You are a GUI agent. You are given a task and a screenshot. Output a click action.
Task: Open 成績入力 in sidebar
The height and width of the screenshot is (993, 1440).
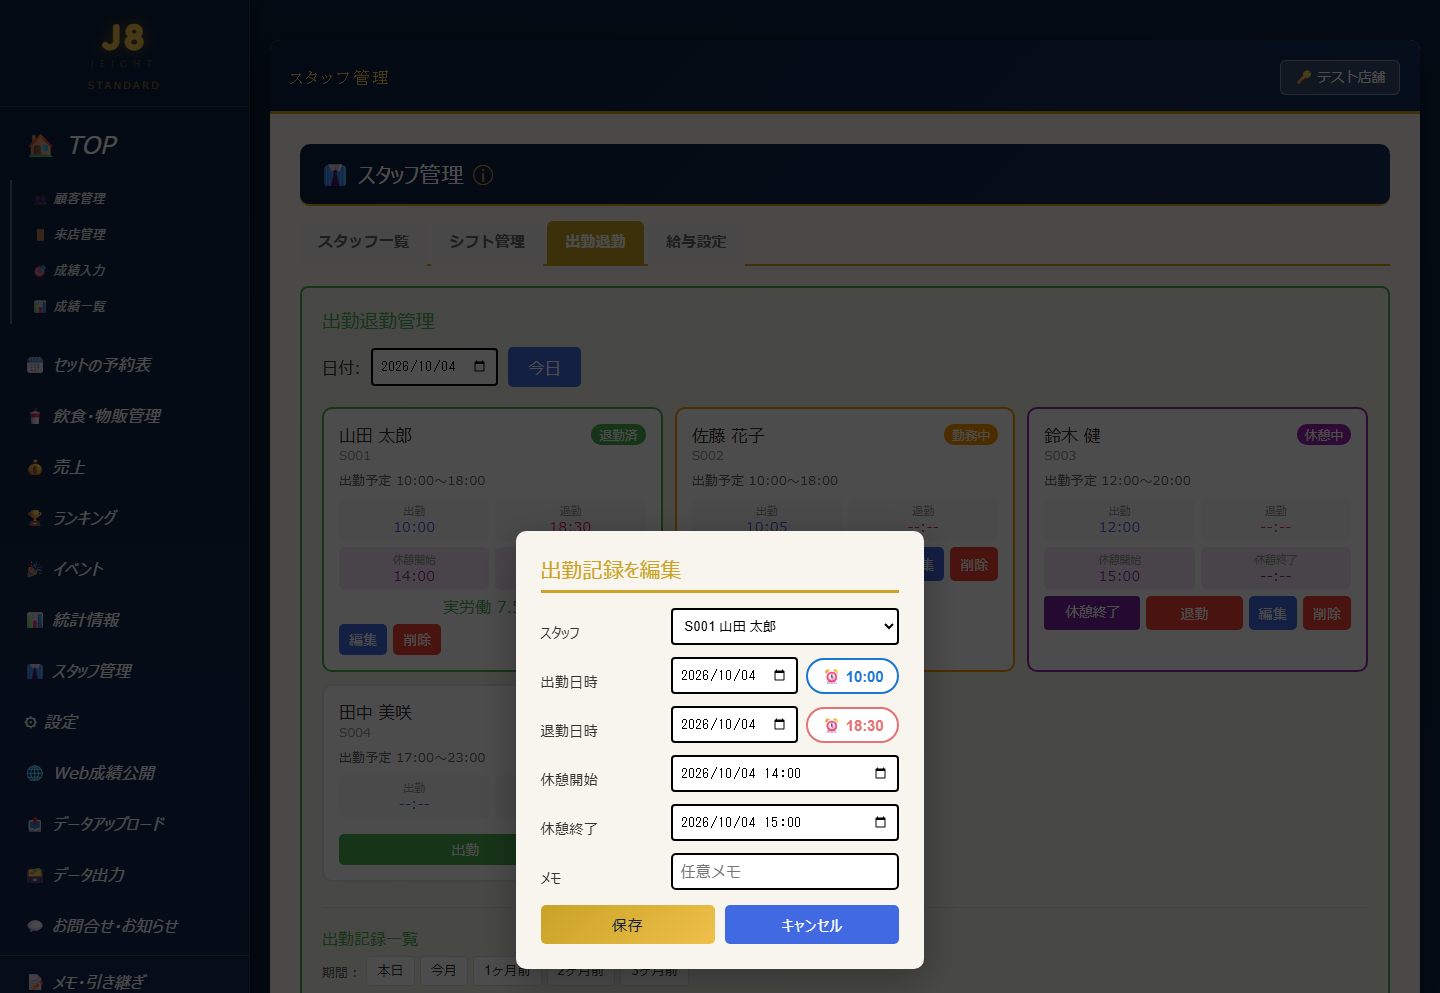79,271
